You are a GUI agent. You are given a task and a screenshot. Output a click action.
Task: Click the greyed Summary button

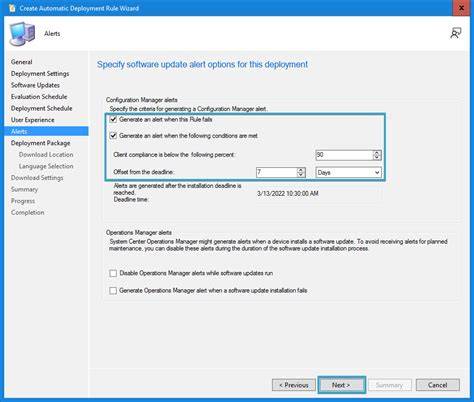390,385
